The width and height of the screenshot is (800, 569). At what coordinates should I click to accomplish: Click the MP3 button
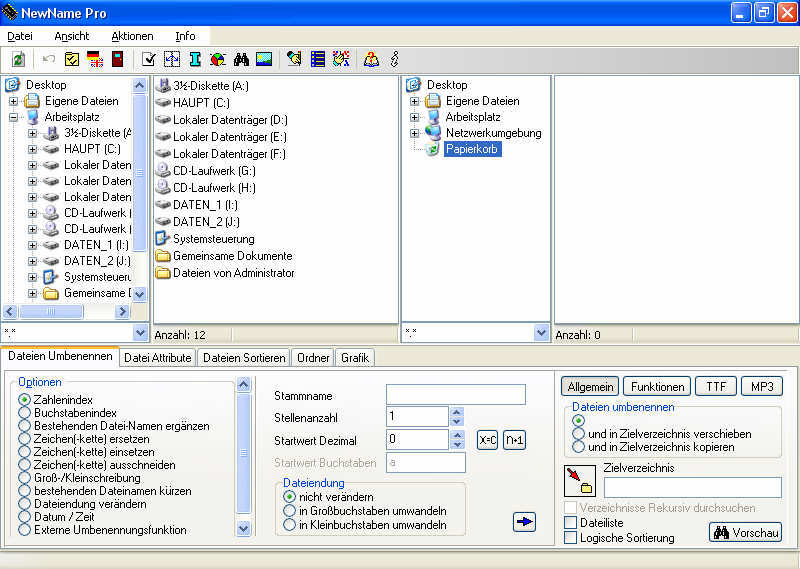762,386
